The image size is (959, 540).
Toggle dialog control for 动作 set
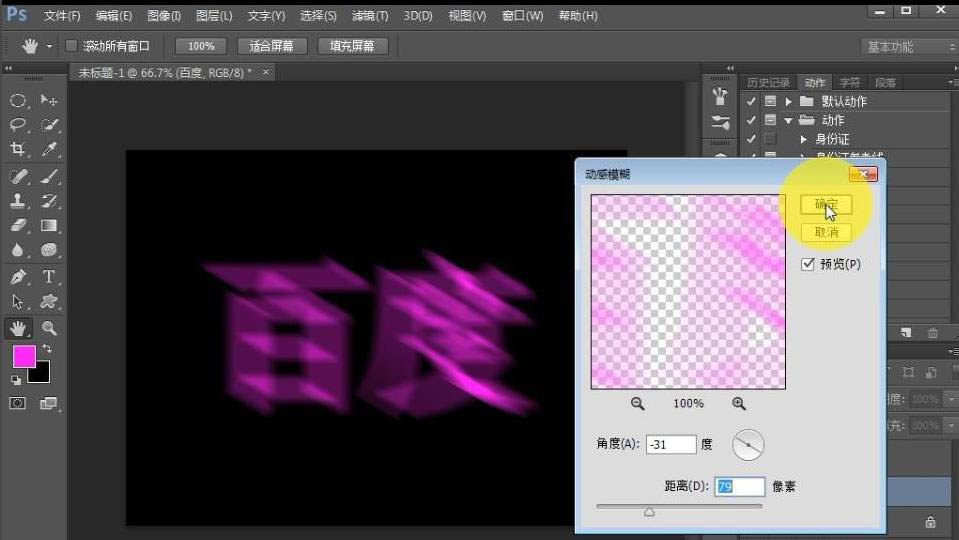tap(771, 120)
